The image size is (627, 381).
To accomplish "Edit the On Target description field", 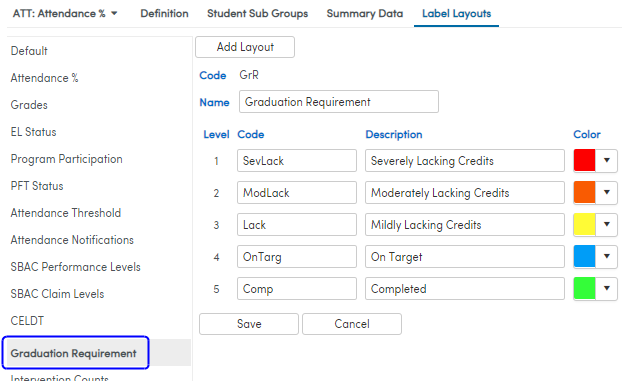I will click(465, 257).
